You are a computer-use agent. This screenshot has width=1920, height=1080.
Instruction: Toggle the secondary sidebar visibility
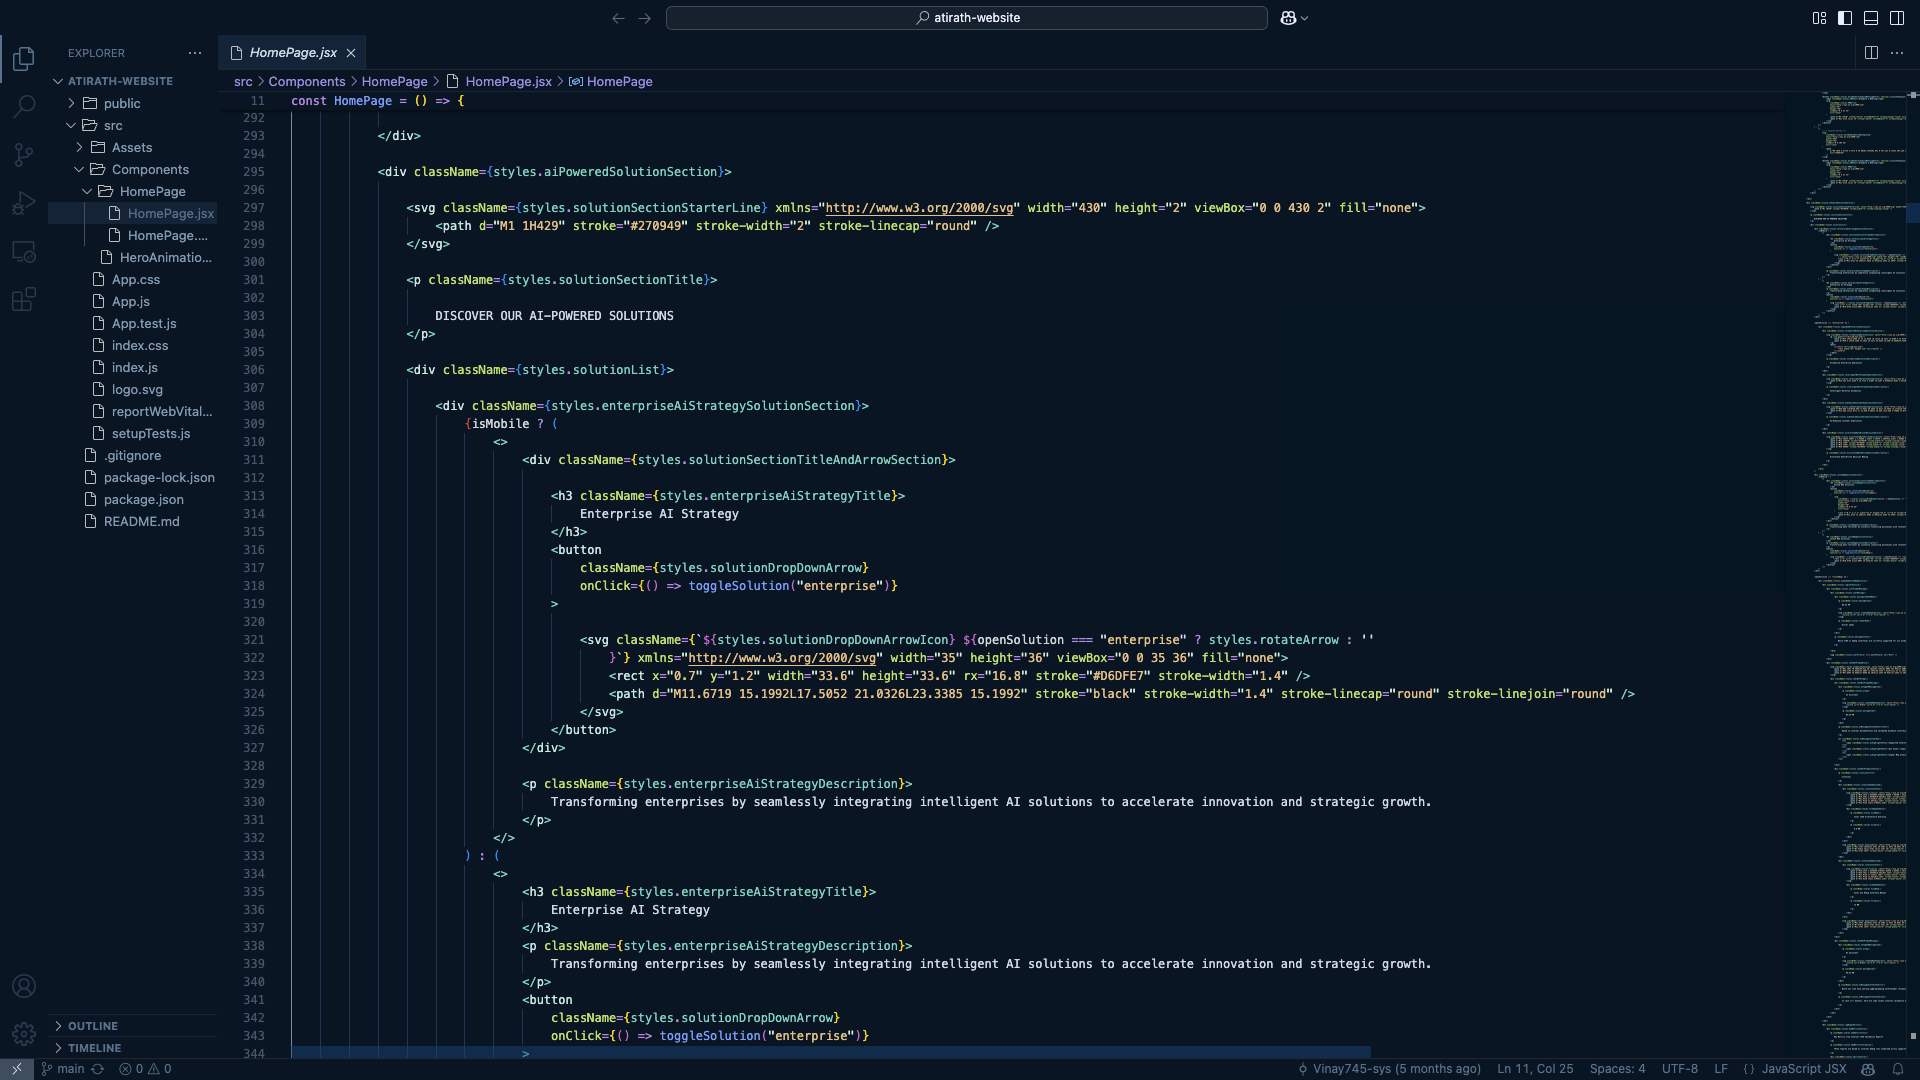(x=1897, y=18)
